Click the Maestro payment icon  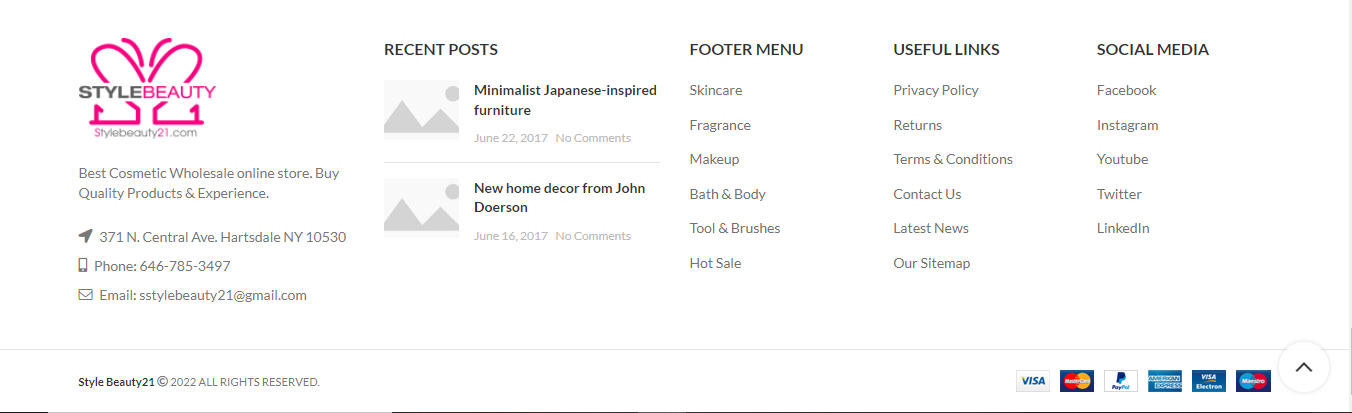point(1253,381)
